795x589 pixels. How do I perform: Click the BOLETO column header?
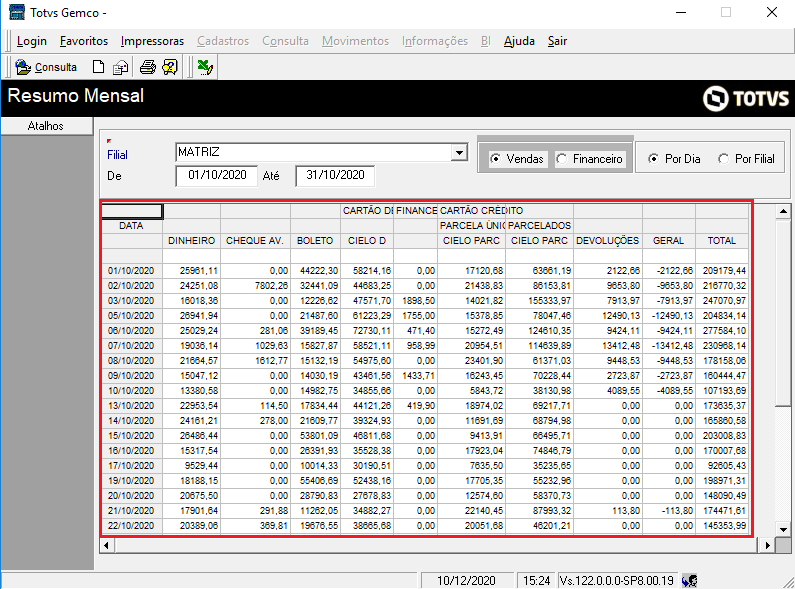pyautogui.click(x=315, y=241)
